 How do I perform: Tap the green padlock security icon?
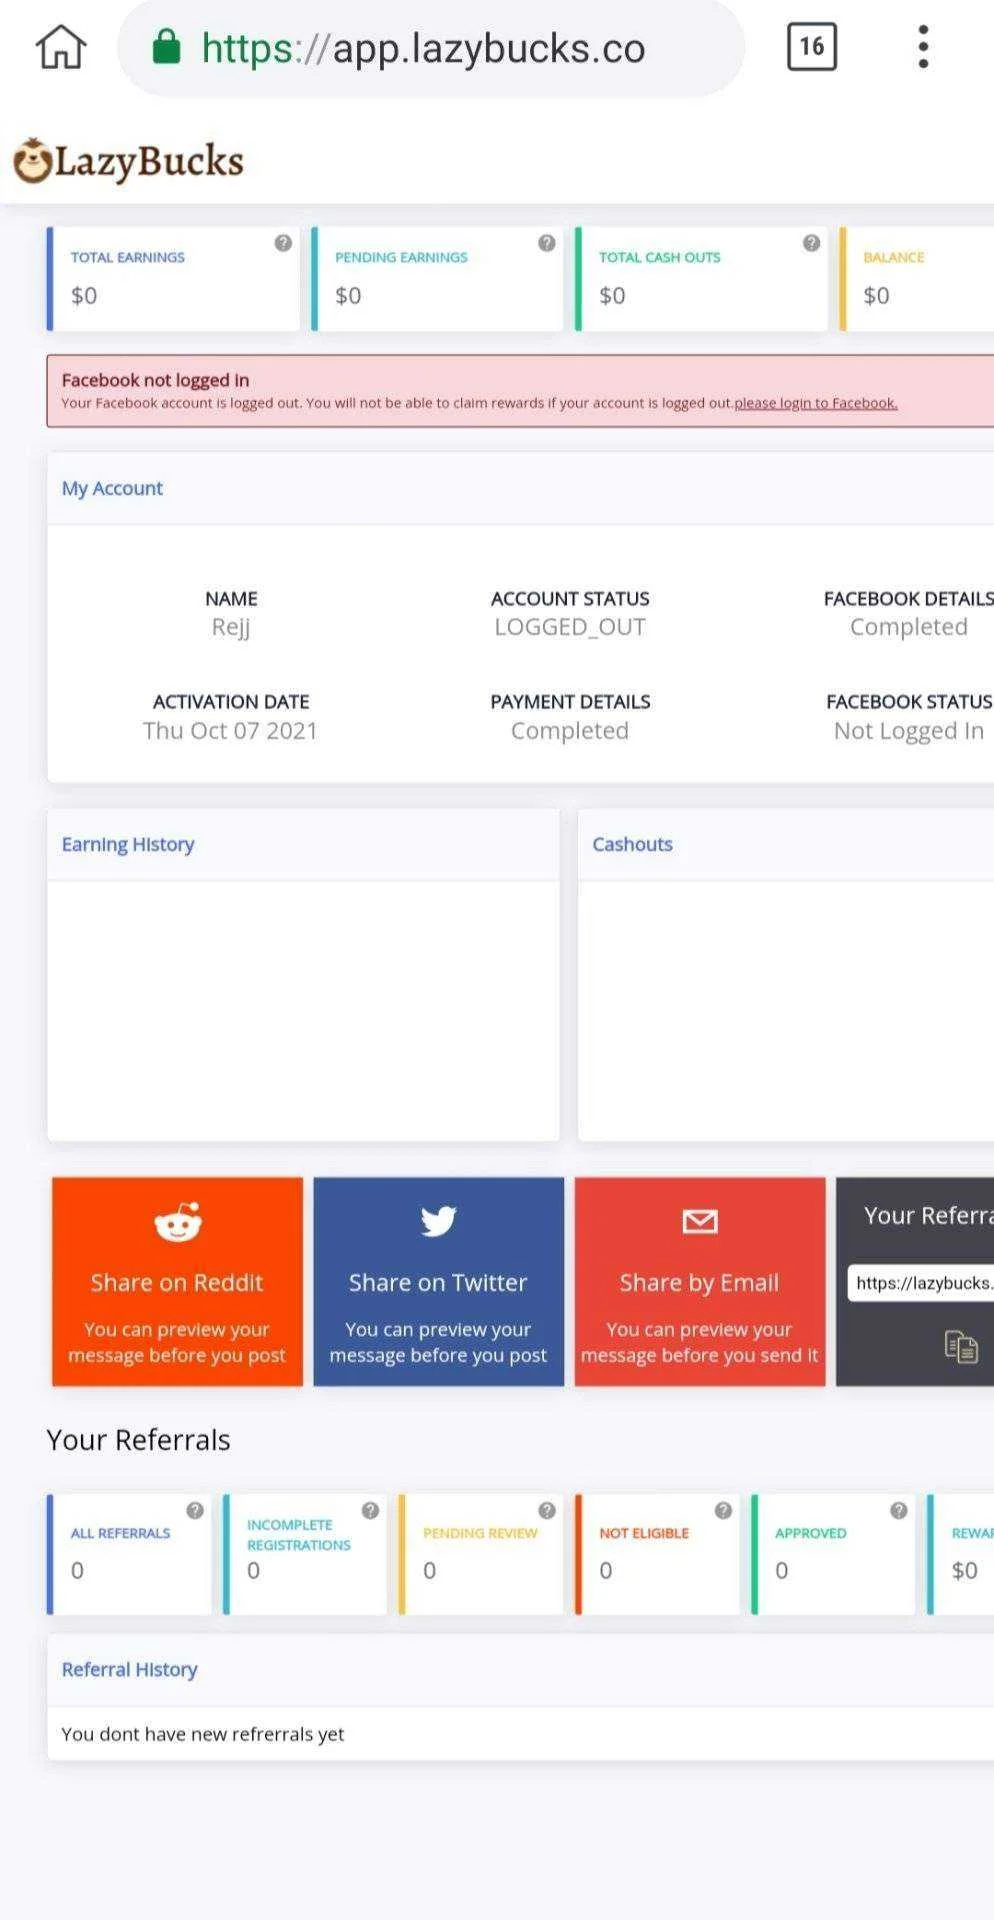[166, 46]
